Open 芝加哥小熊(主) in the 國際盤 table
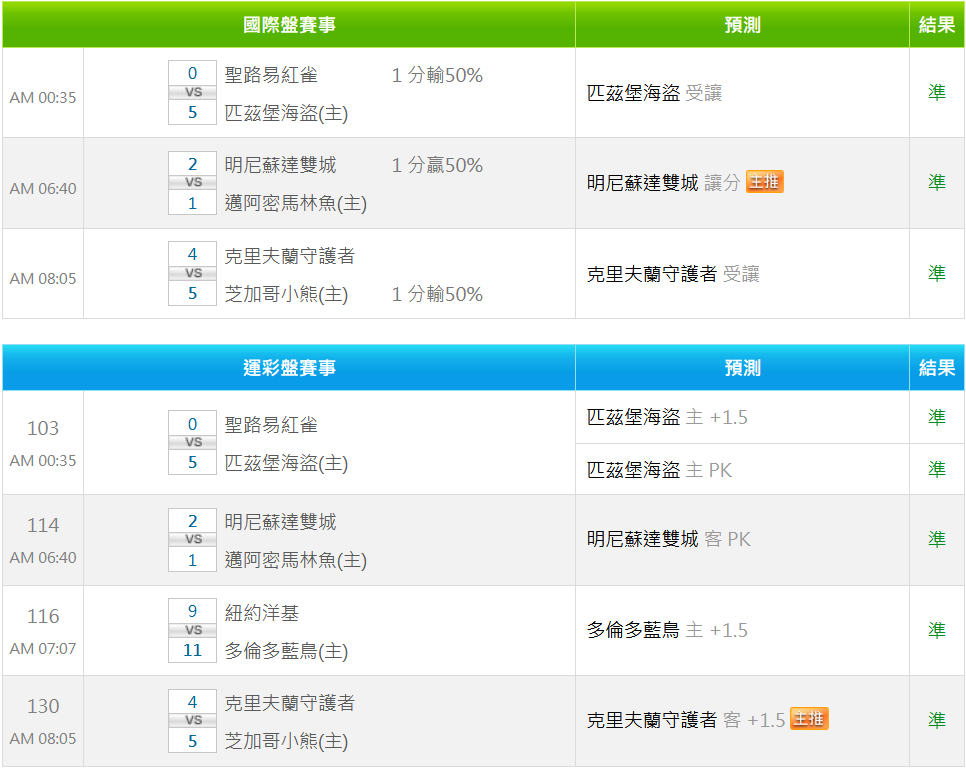 click(286, 294)
